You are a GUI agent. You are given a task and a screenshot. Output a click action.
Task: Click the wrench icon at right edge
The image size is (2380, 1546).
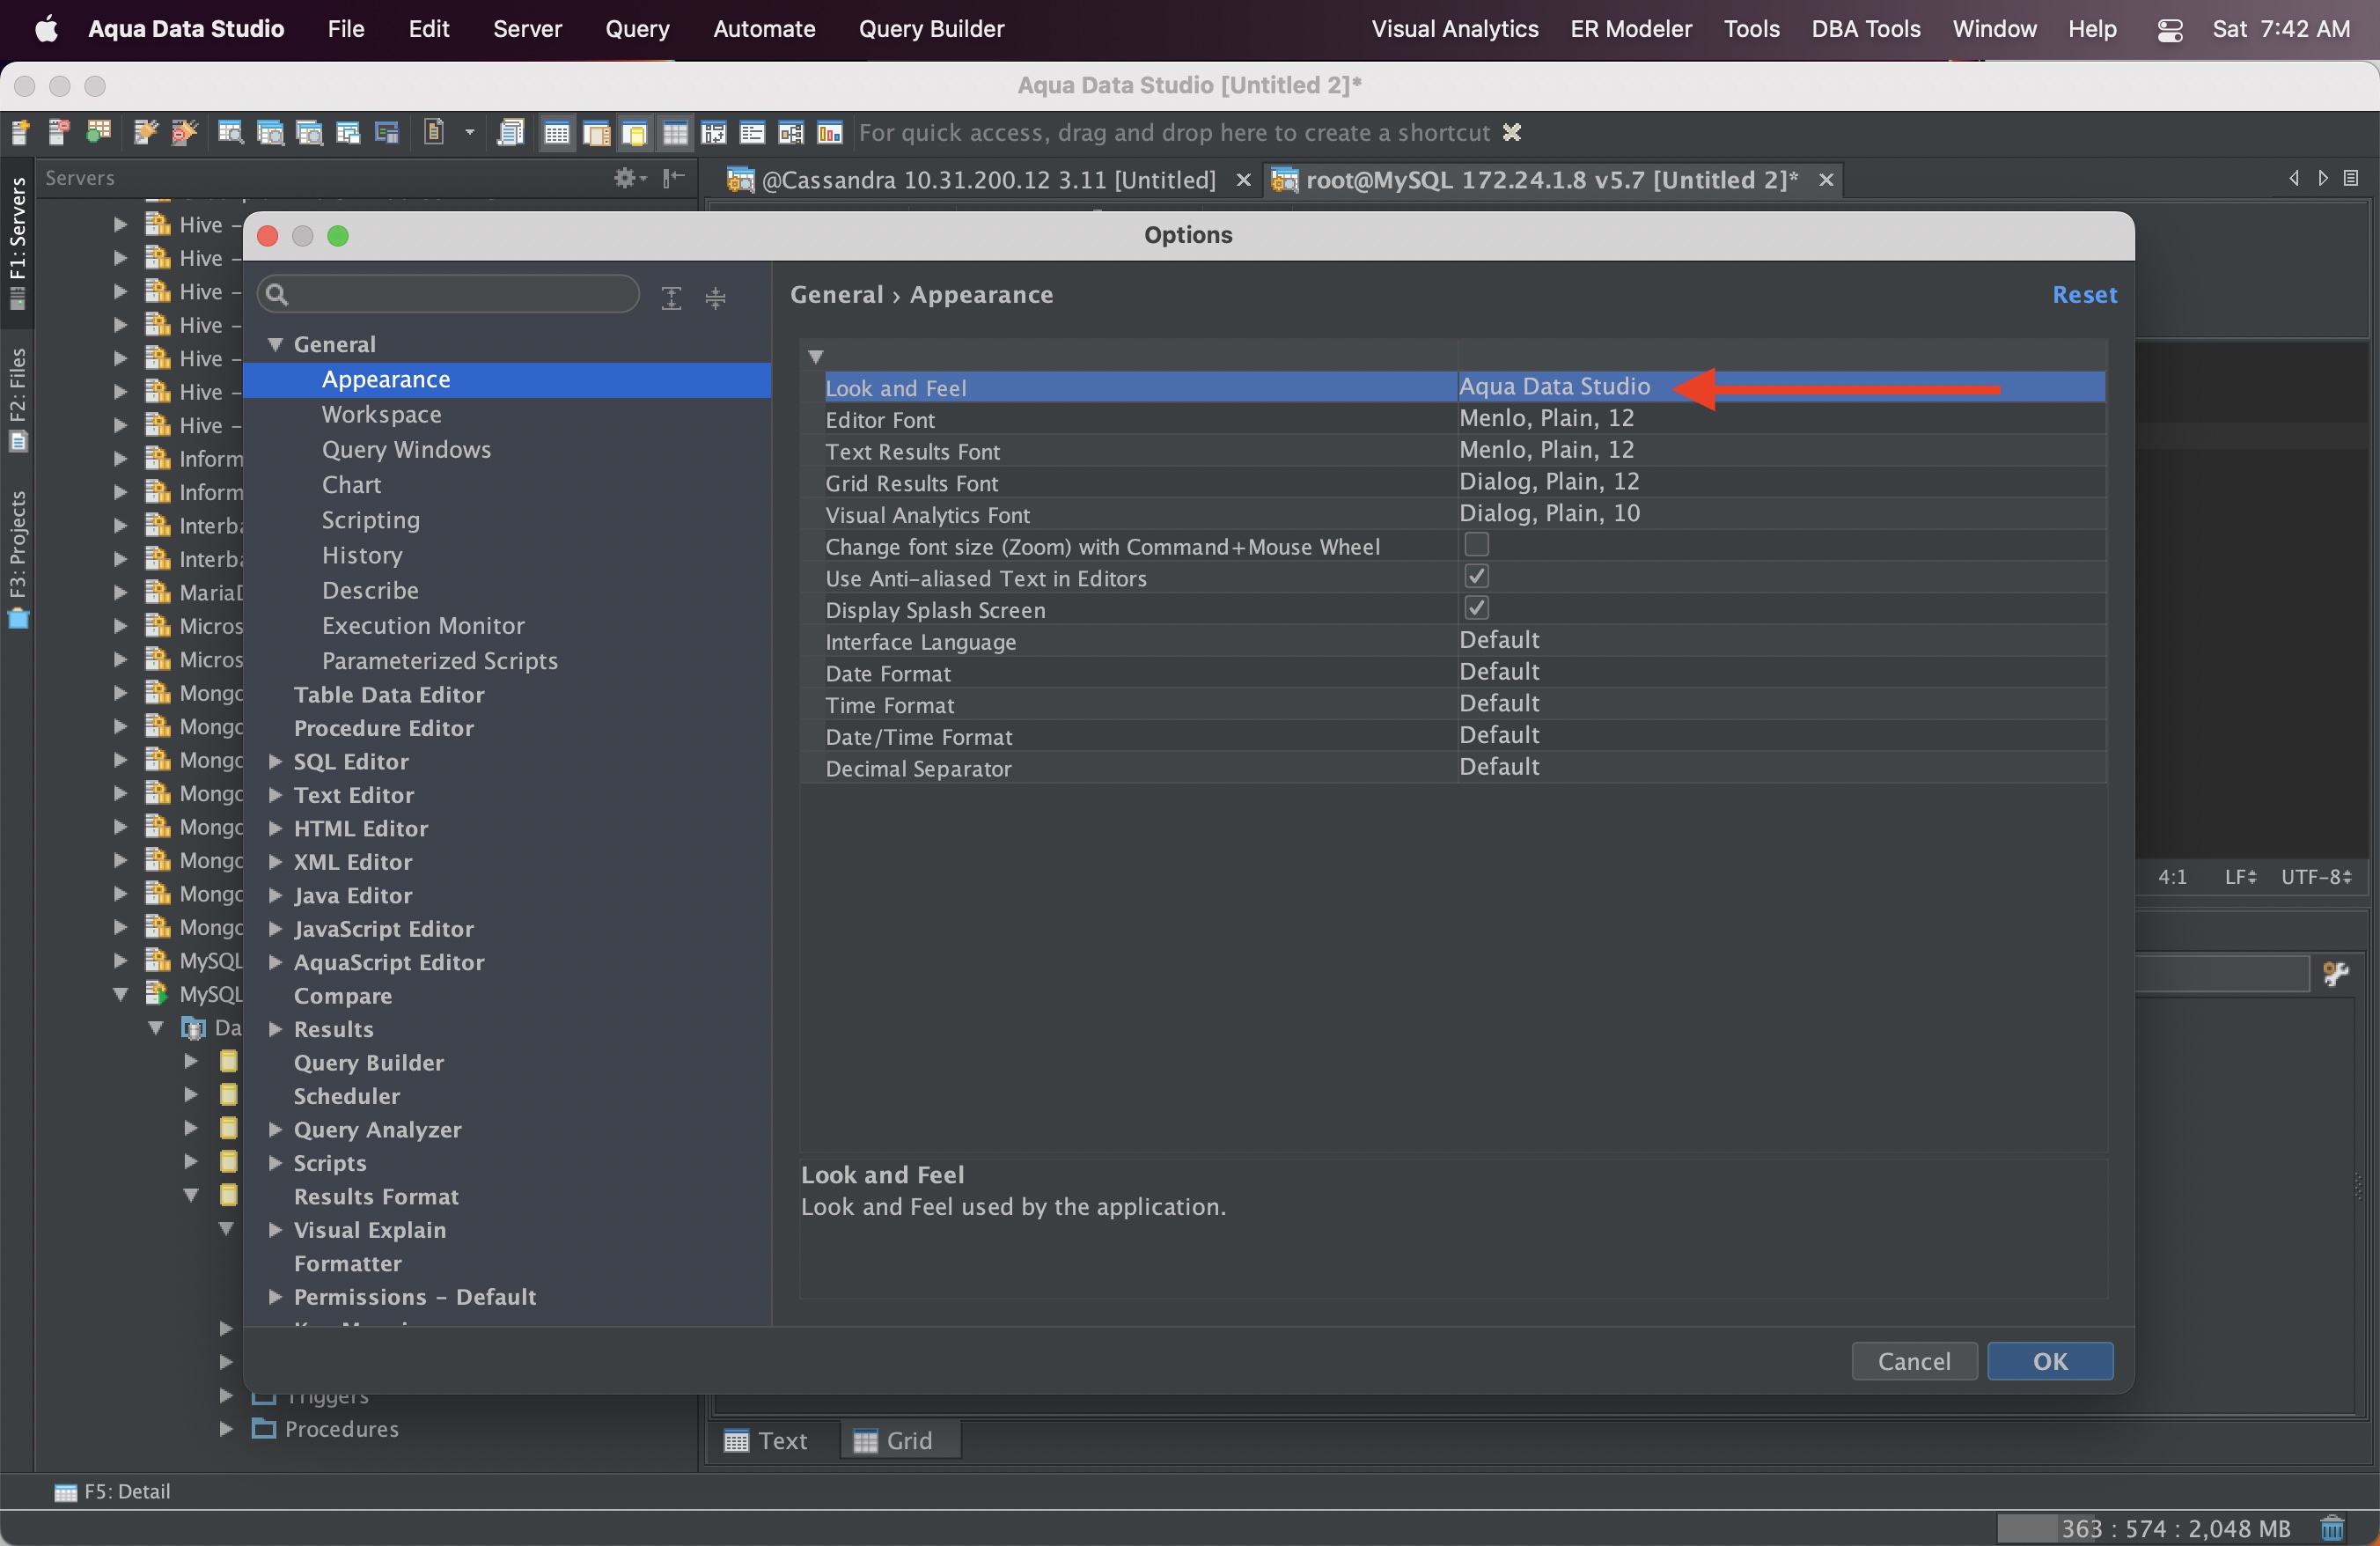tap(2335, 973)
